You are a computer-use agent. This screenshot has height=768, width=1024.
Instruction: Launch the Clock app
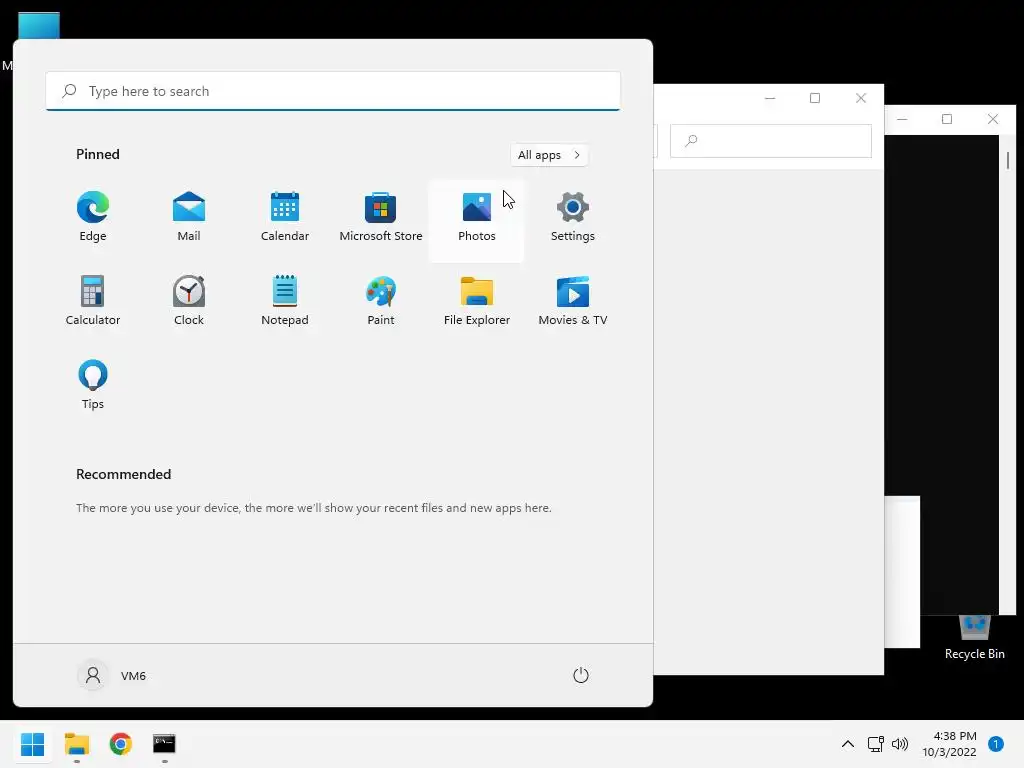[x=189, y=301]
